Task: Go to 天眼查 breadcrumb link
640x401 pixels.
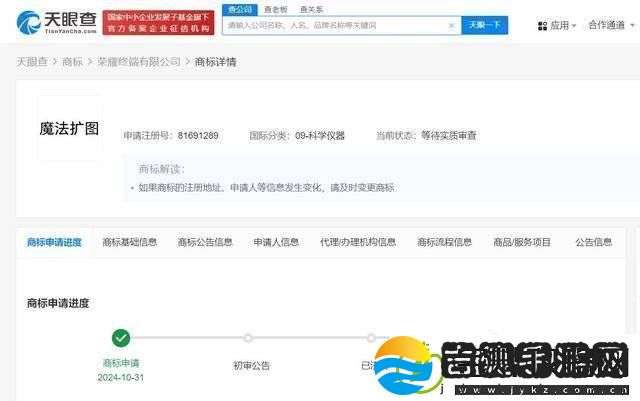Action: pyautogui.click(x=32, y=62)
